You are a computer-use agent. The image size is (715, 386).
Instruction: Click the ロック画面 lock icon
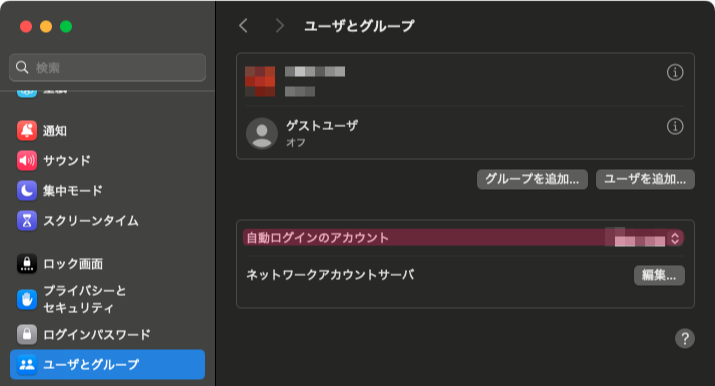[27, 263]
